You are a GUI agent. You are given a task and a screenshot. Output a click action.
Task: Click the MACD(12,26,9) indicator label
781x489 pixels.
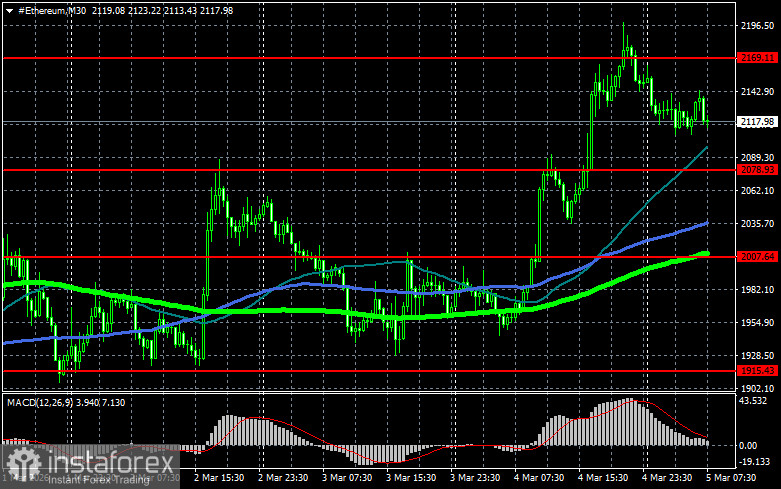pos(40,402)
